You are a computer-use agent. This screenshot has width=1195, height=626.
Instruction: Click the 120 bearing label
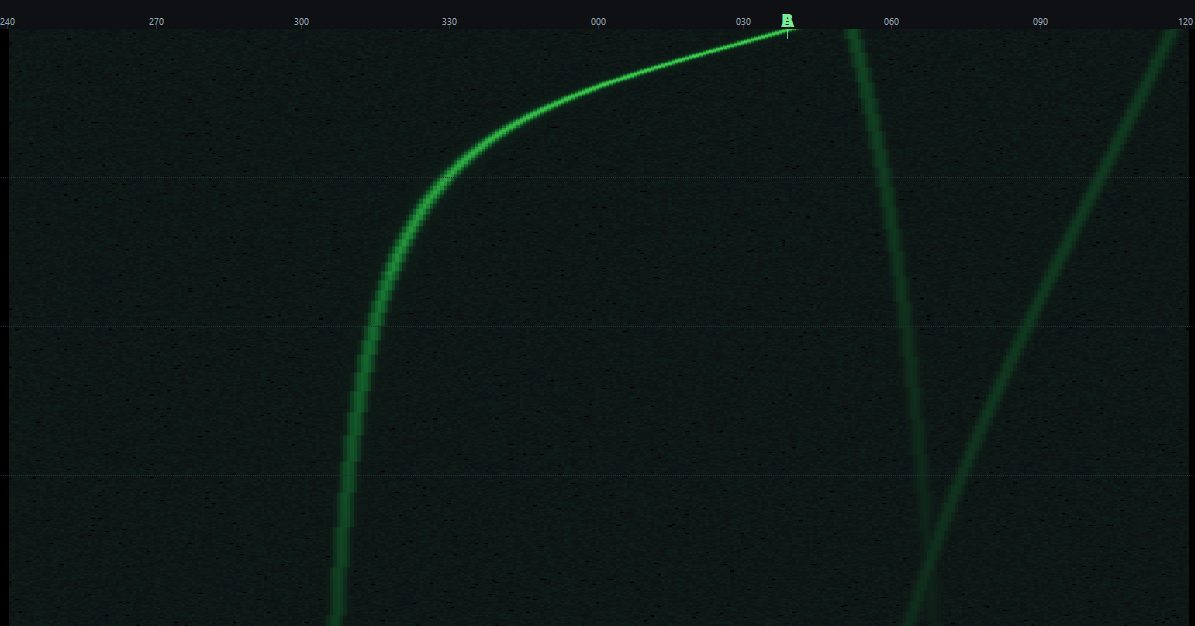pos(1187,22)
